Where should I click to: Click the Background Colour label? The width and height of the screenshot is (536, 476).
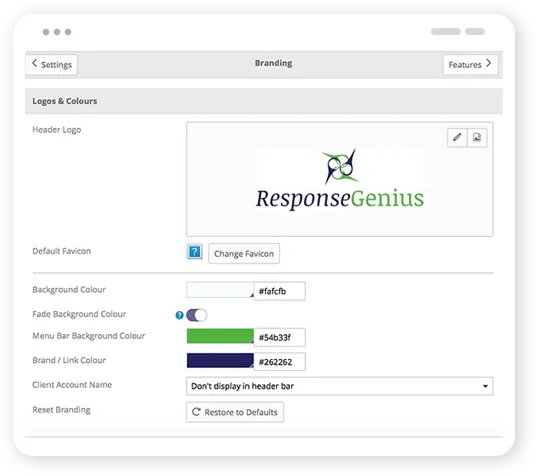[69, 290]
